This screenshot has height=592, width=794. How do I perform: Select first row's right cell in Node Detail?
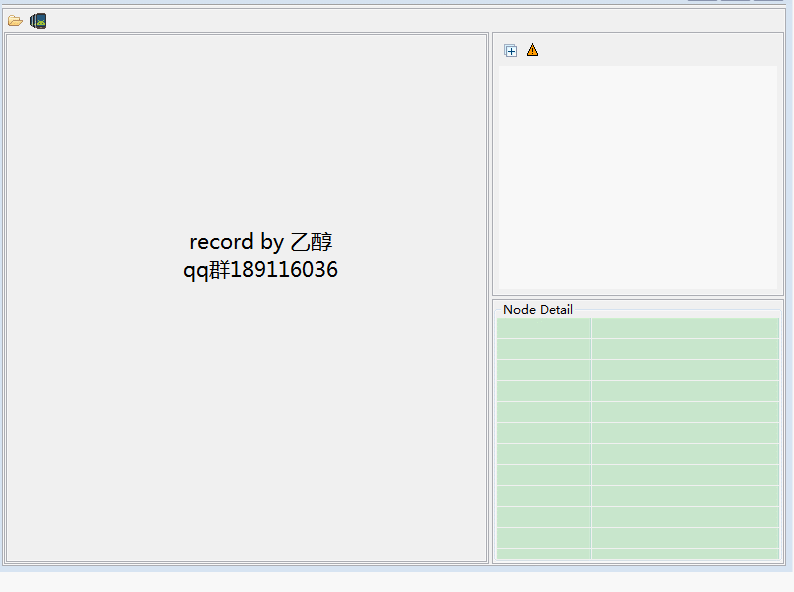pos(684,328)
